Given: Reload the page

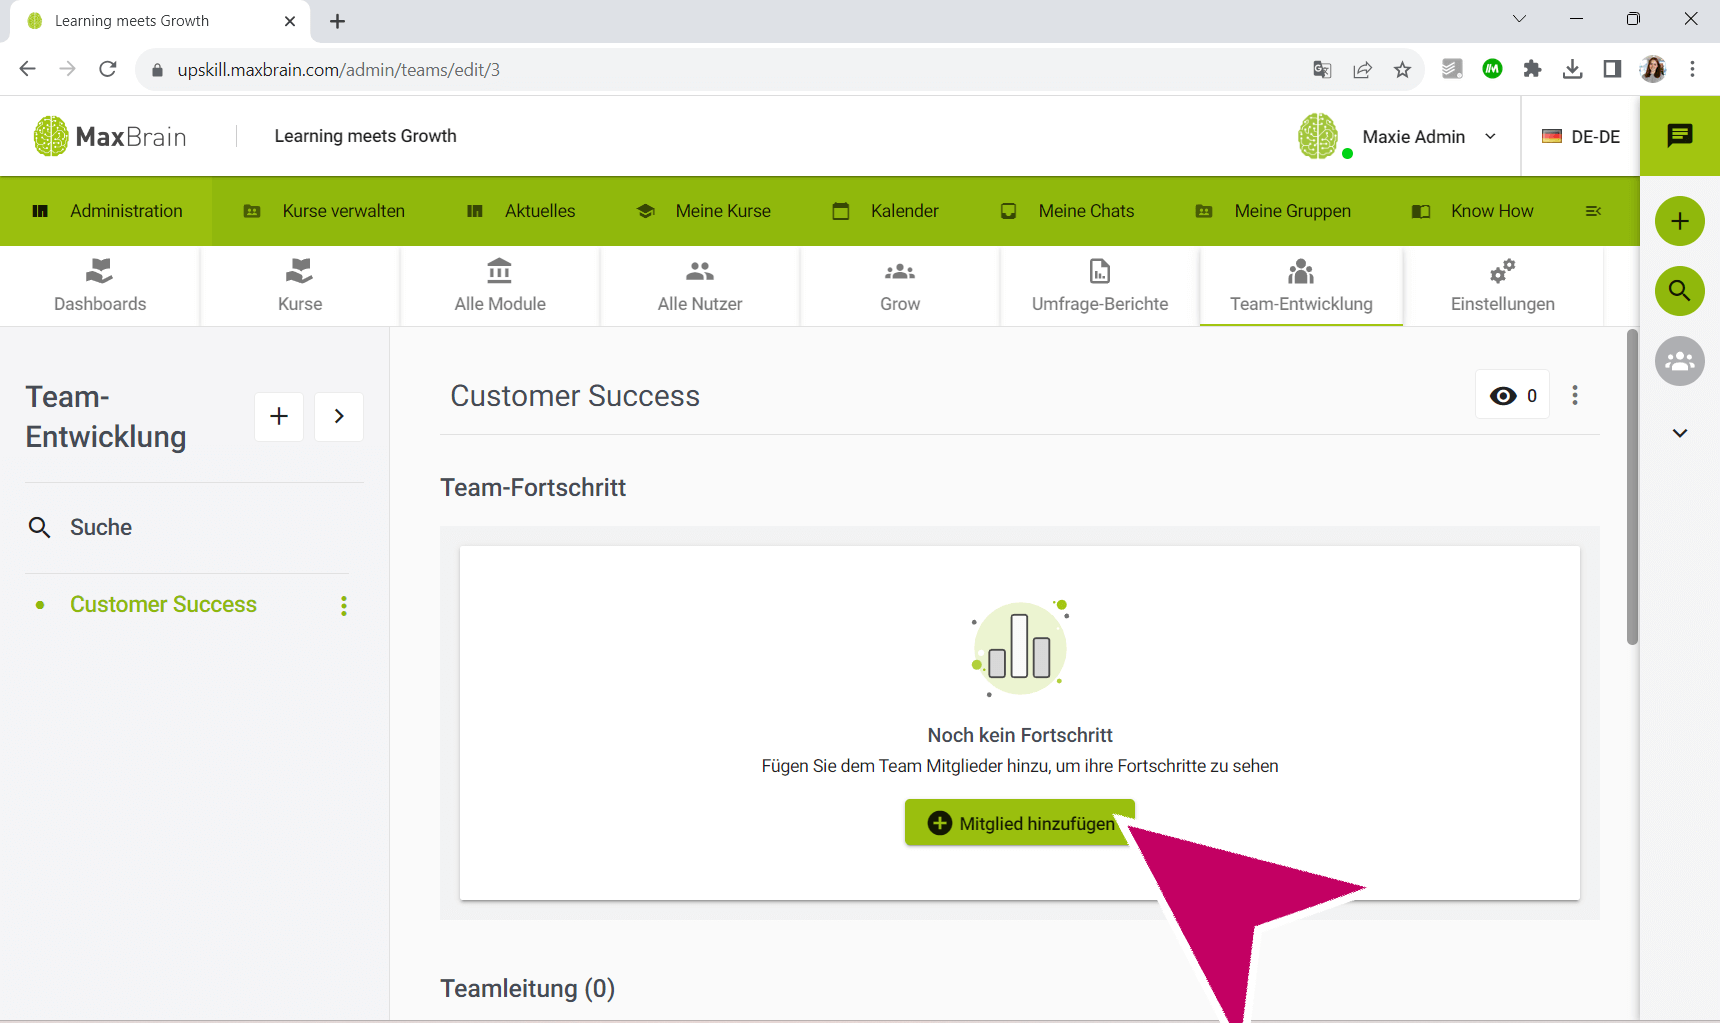Looking at the screenshot, I should coord(108,69).
